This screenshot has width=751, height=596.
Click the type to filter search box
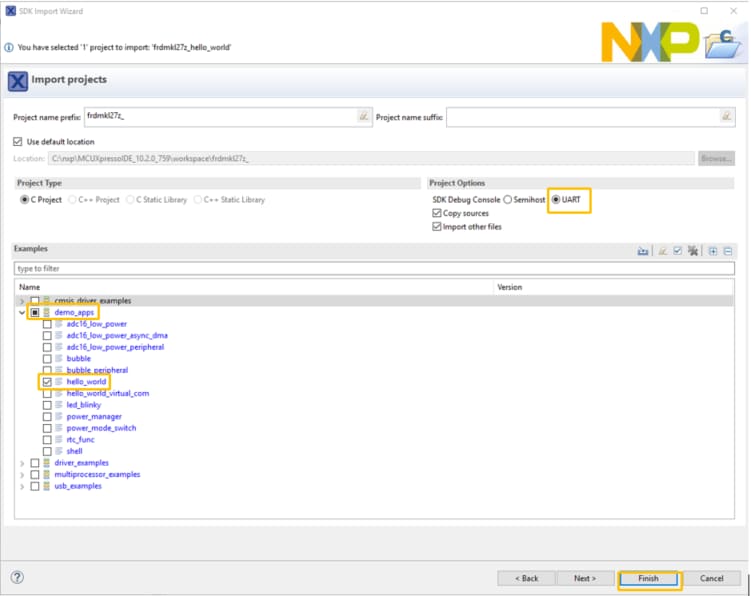coord(374,269)
